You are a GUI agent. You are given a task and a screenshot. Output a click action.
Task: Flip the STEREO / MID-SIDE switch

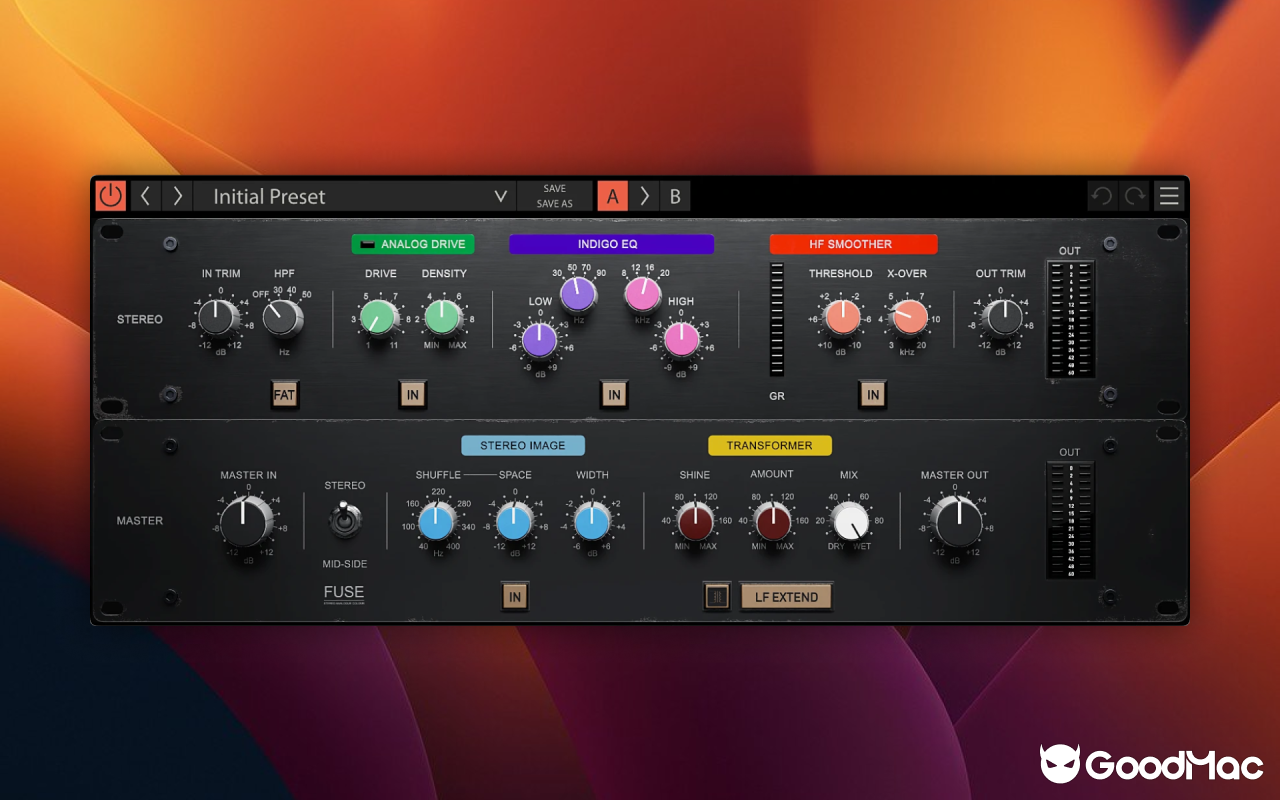click(x=345, y=523)
